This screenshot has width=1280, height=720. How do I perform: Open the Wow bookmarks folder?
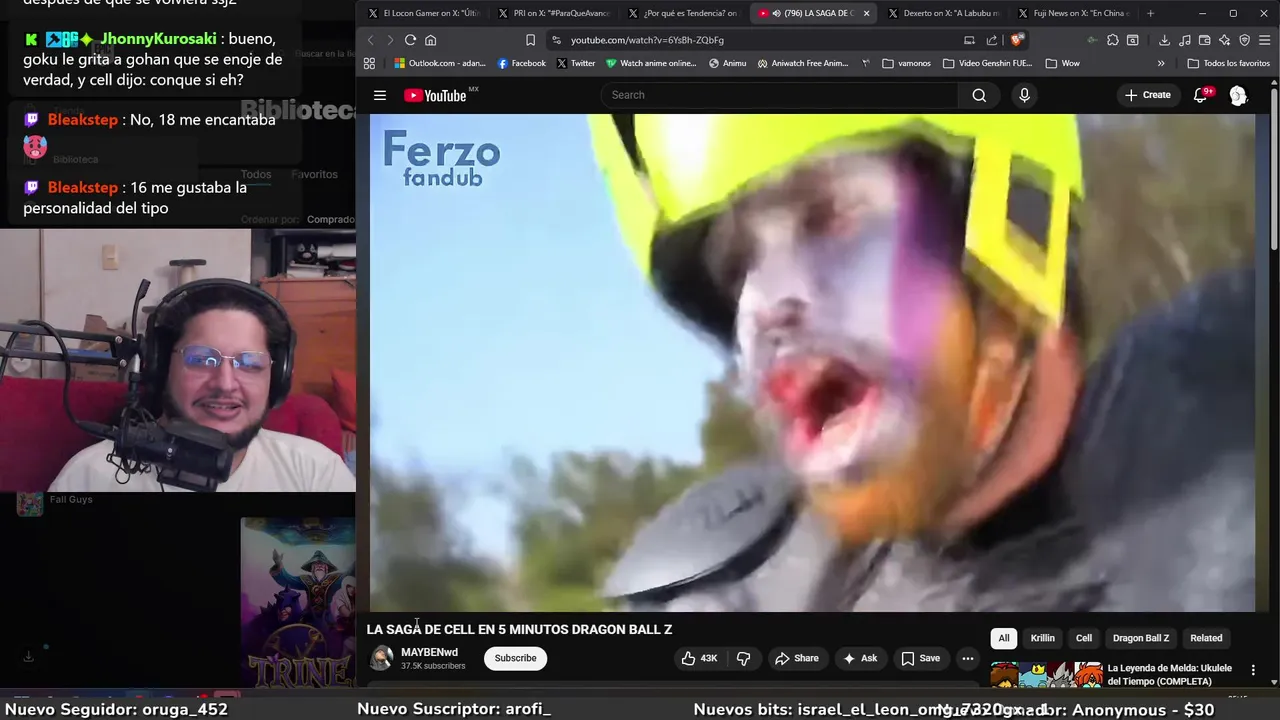[1062, 63]
